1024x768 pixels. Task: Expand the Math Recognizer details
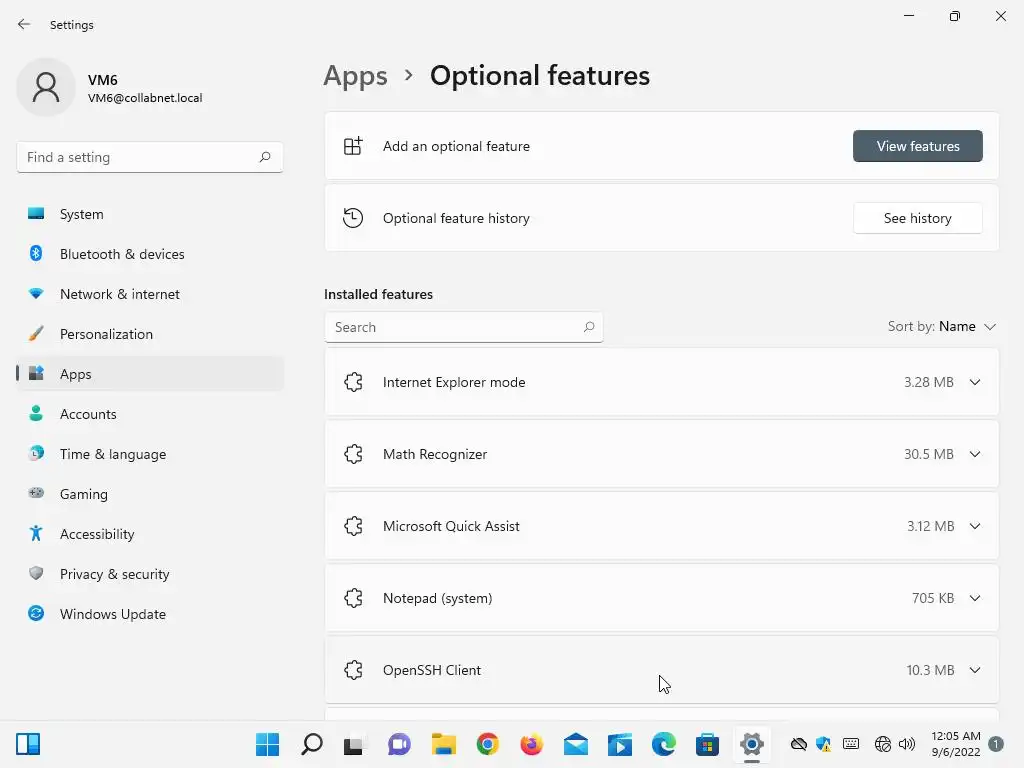tap(975, 454)
